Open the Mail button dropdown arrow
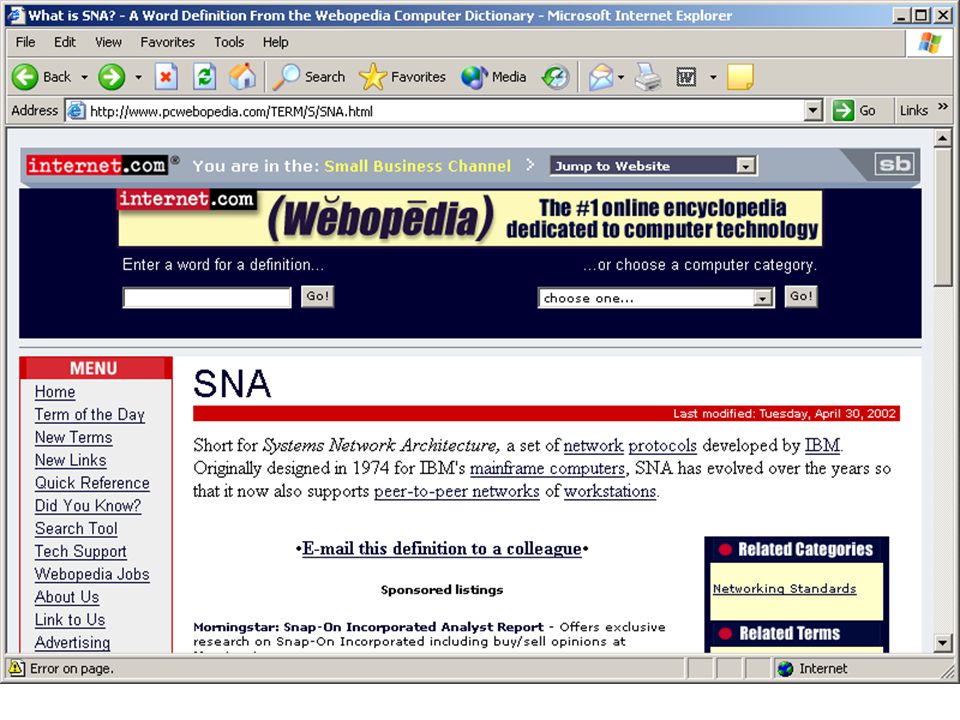This screenshot has height=720, width=960. tap(621, 77)
